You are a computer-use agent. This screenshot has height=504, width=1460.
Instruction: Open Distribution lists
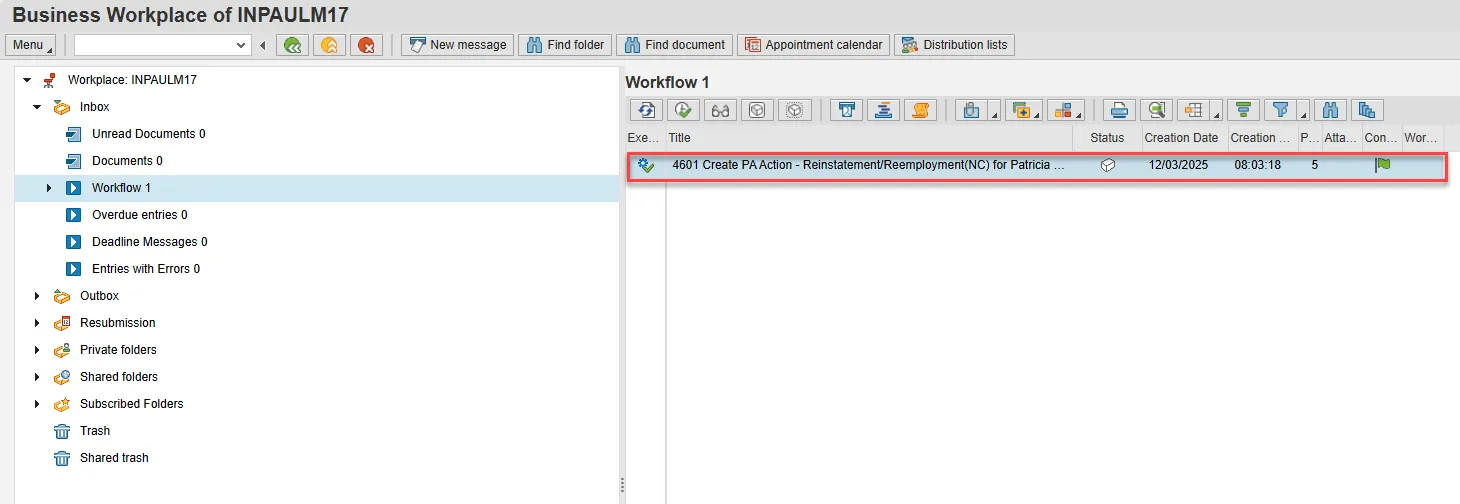(955, 45)
